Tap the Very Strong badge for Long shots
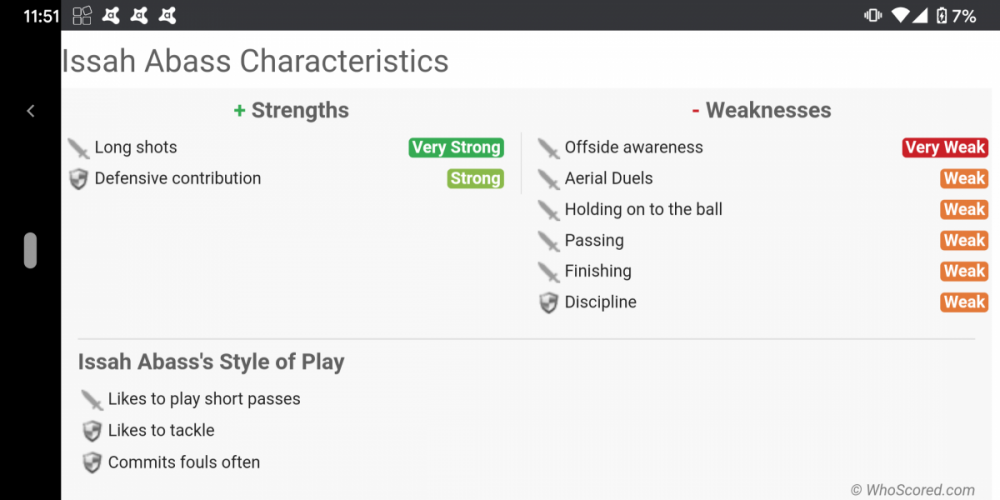The width and height of the screenshot is (1000, 500). [456, 148]
